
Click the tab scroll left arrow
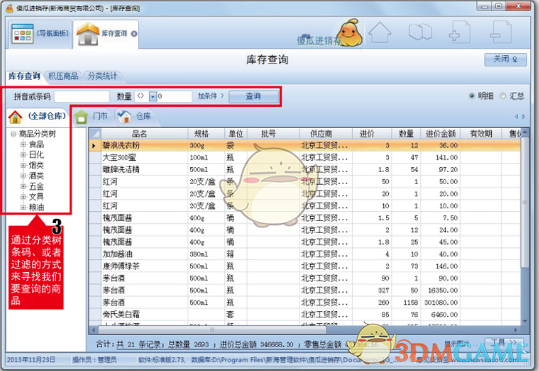pyautogui.click(x=516, y=117)
